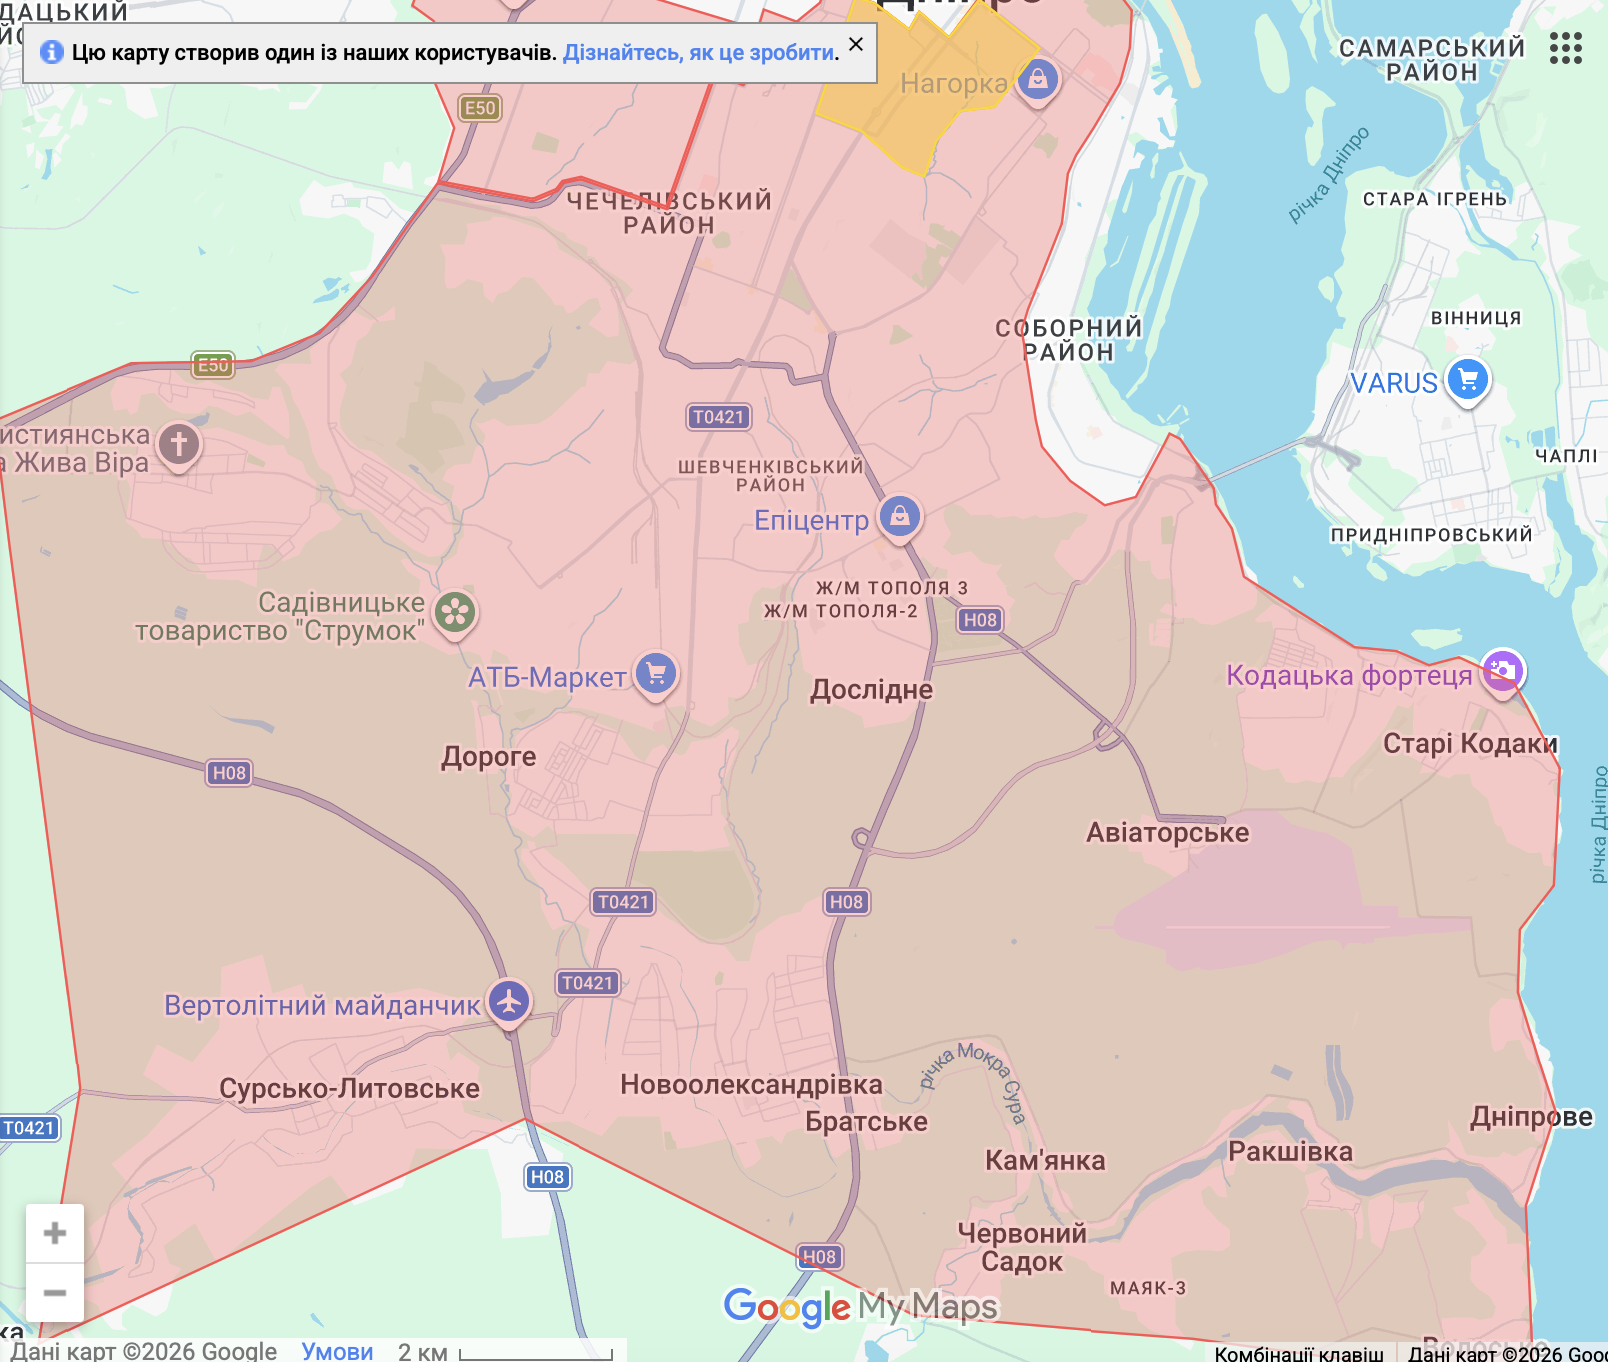Click the Епіцентр shopping bag marker
The height and width of the screenshot is (1362, 1608).
900,516
